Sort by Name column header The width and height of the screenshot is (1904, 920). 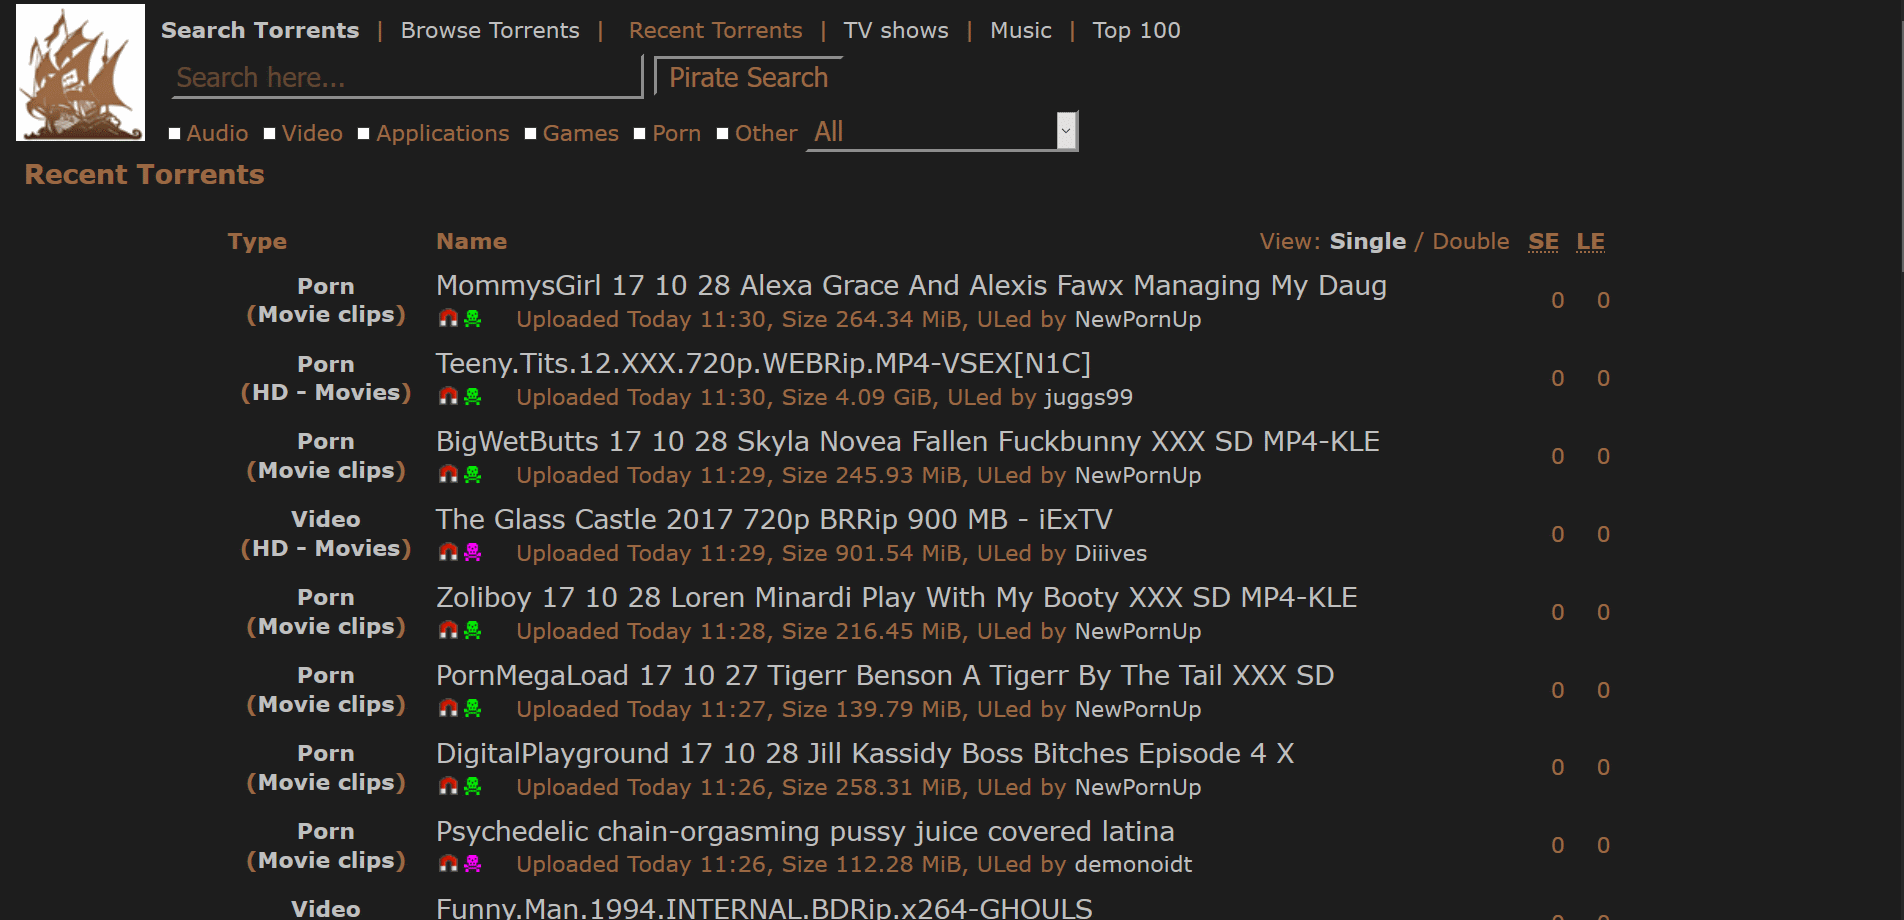471,241
